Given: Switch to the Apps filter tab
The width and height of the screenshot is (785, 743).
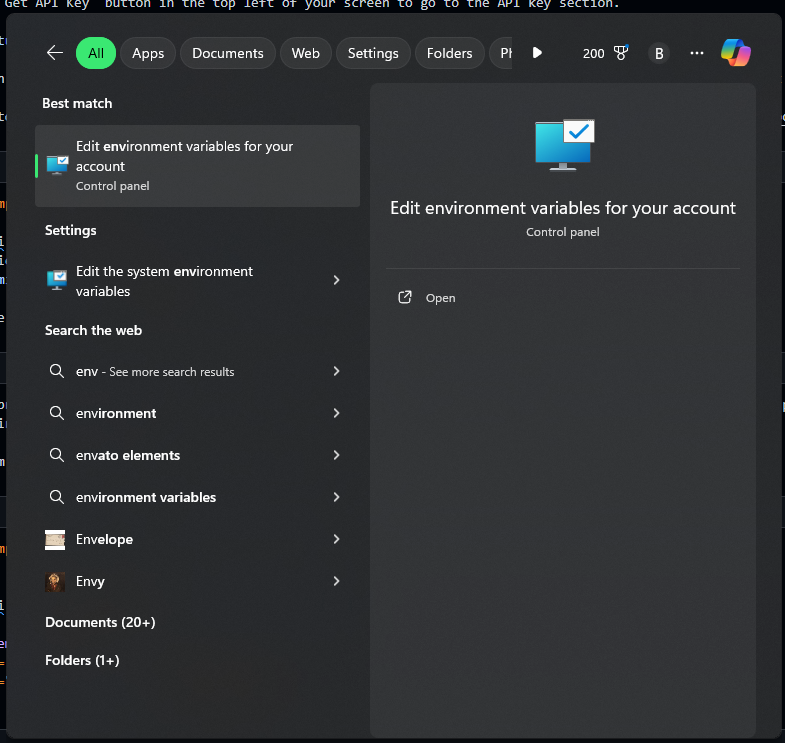Looking at the screenshot, I should pyautogui.click(x=148, y=53).
